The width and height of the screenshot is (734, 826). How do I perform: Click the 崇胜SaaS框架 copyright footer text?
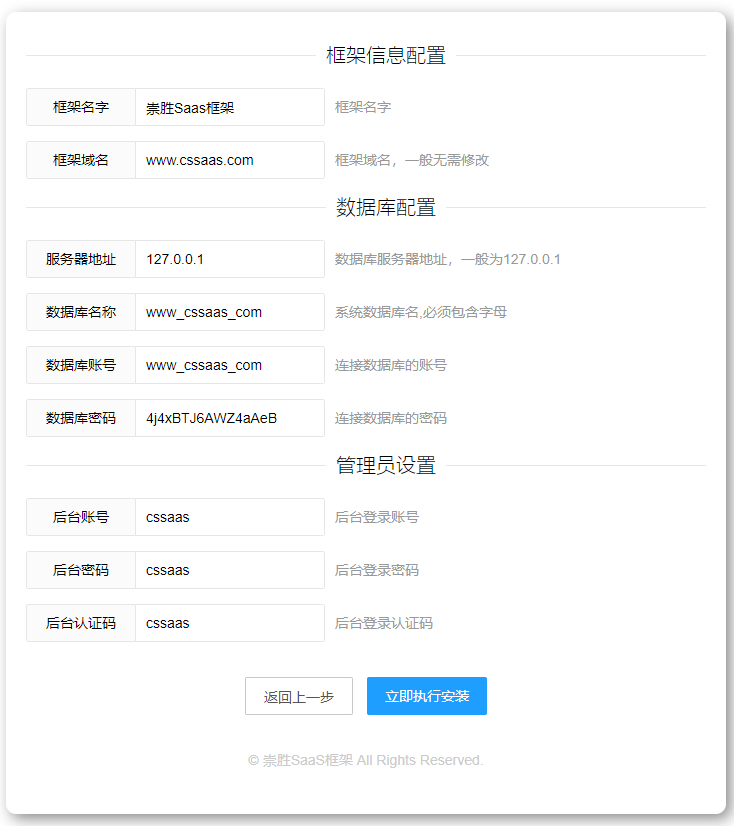(x=365, y=760)
